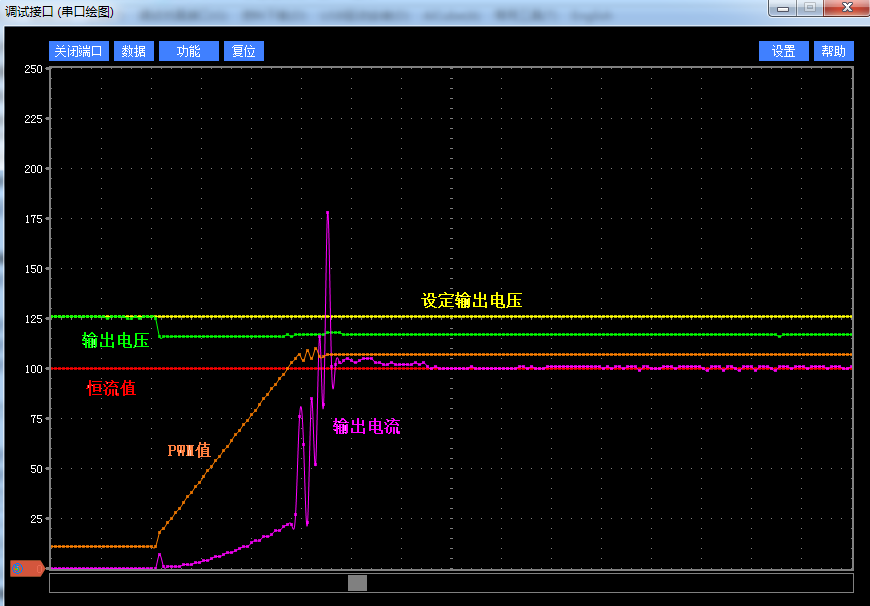Click the PWM值 orange label
Screen dimensions: 870x606
189,450
